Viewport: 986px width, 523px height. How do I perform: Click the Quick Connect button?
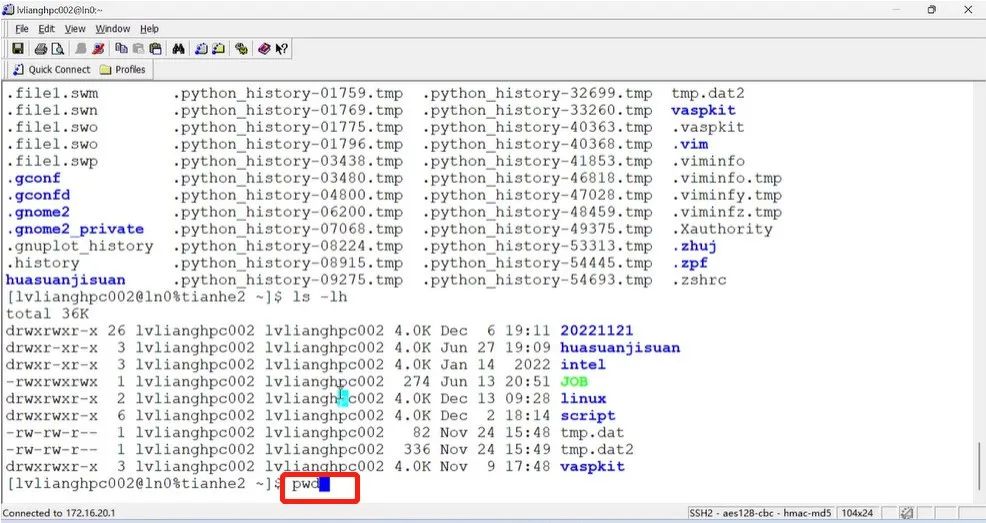pyautogui.click(x=52, y=69)
